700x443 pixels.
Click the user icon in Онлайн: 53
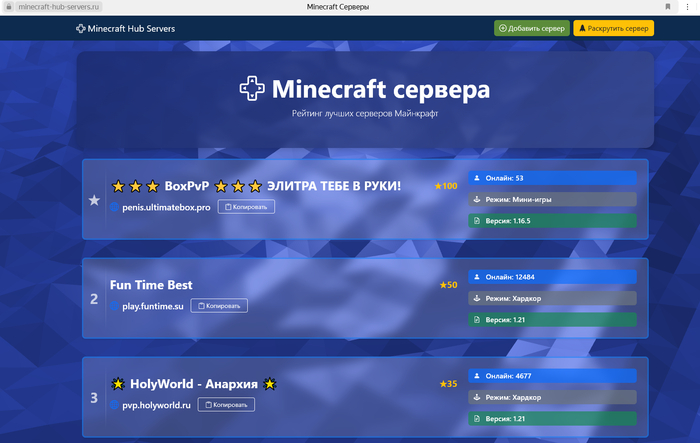(477, 178)
